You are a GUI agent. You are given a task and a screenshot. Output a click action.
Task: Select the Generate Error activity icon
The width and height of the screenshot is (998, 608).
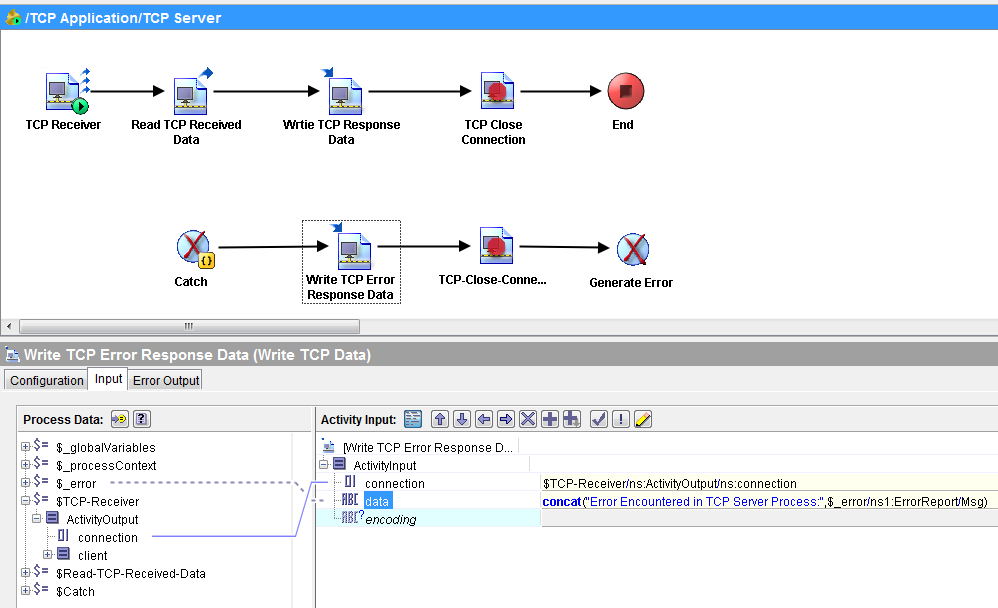633,249
